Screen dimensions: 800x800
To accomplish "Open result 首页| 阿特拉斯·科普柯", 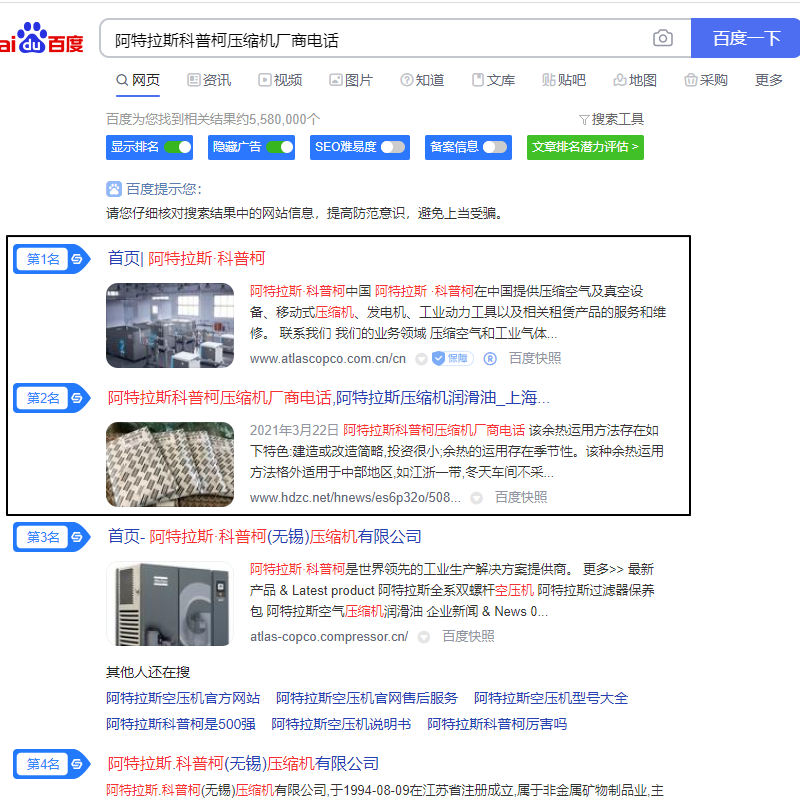I will [x=186, y=259].
